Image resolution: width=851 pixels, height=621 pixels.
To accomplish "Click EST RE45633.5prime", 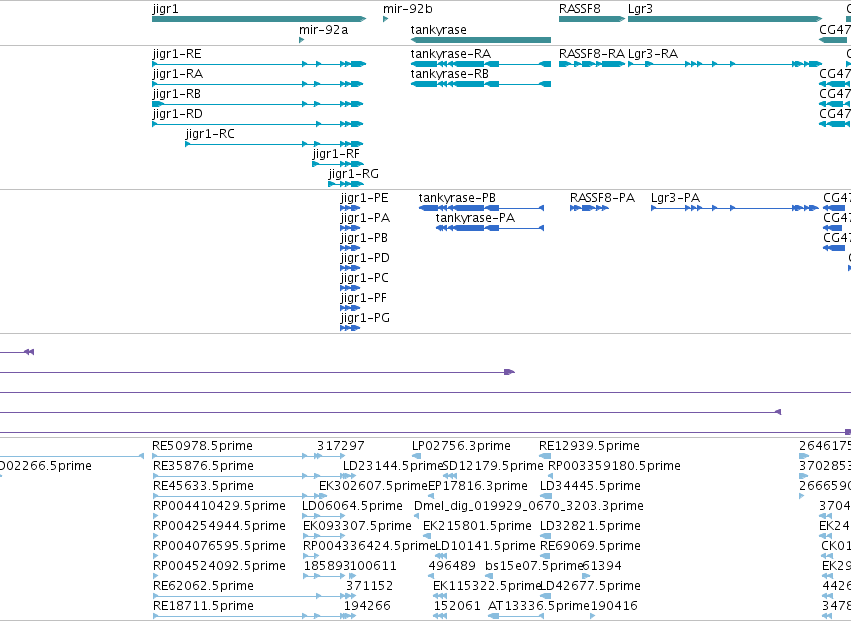I will (x=240, y=496).
